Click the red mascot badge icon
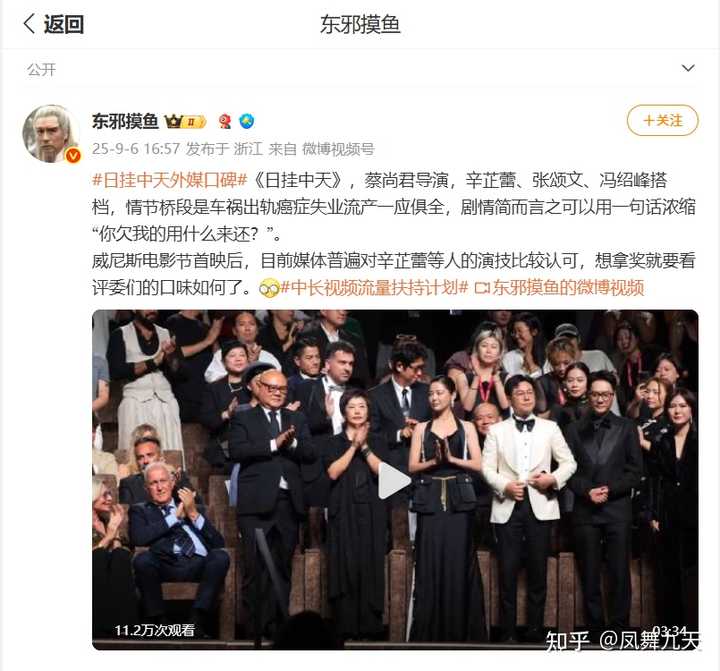720x671 pixels. (x=225, y=121)
